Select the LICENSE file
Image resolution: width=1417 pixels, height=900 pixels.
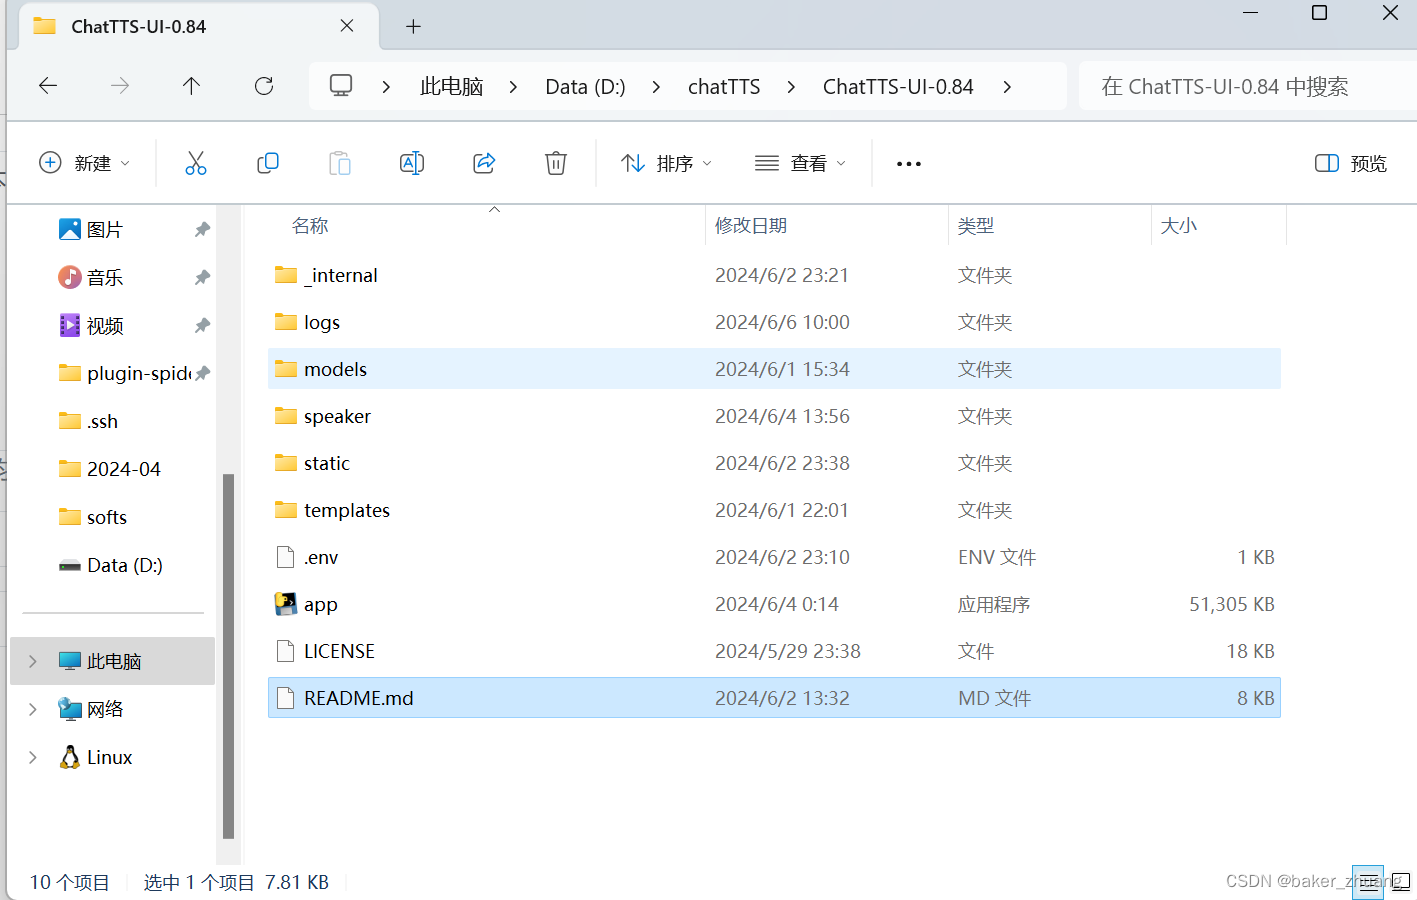(774, 651)
